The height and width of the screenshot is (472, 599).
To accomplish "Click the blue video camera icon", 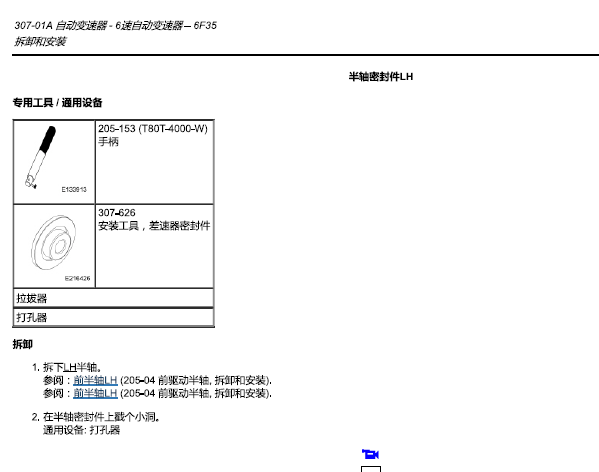I will 370,454.
